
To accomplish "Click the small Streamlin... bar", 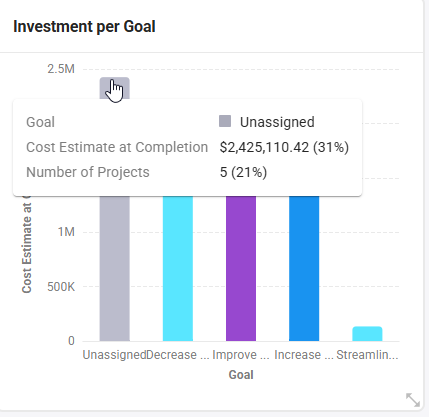I will pos(367,334).
